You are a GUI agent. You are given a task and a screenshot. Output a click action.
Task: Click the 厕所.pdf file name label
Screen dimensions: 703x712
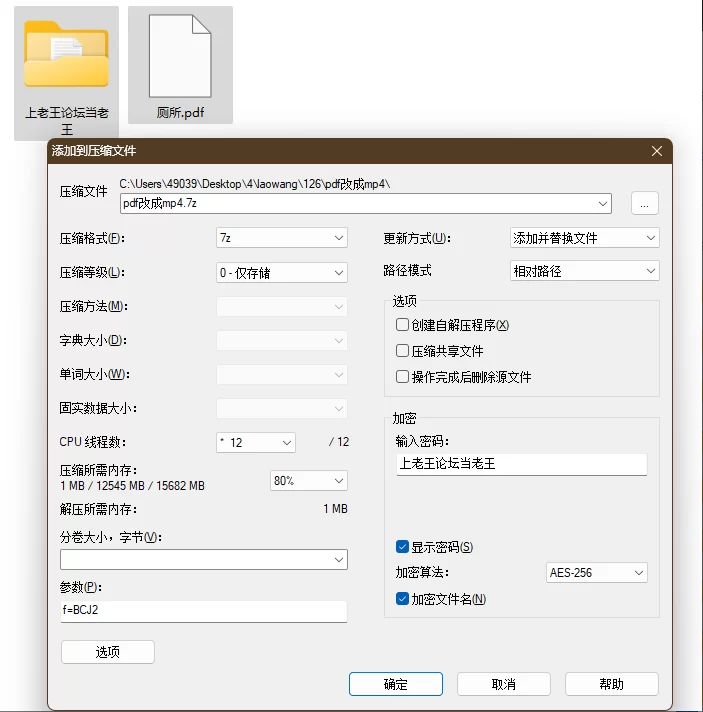tap(180, 113)
